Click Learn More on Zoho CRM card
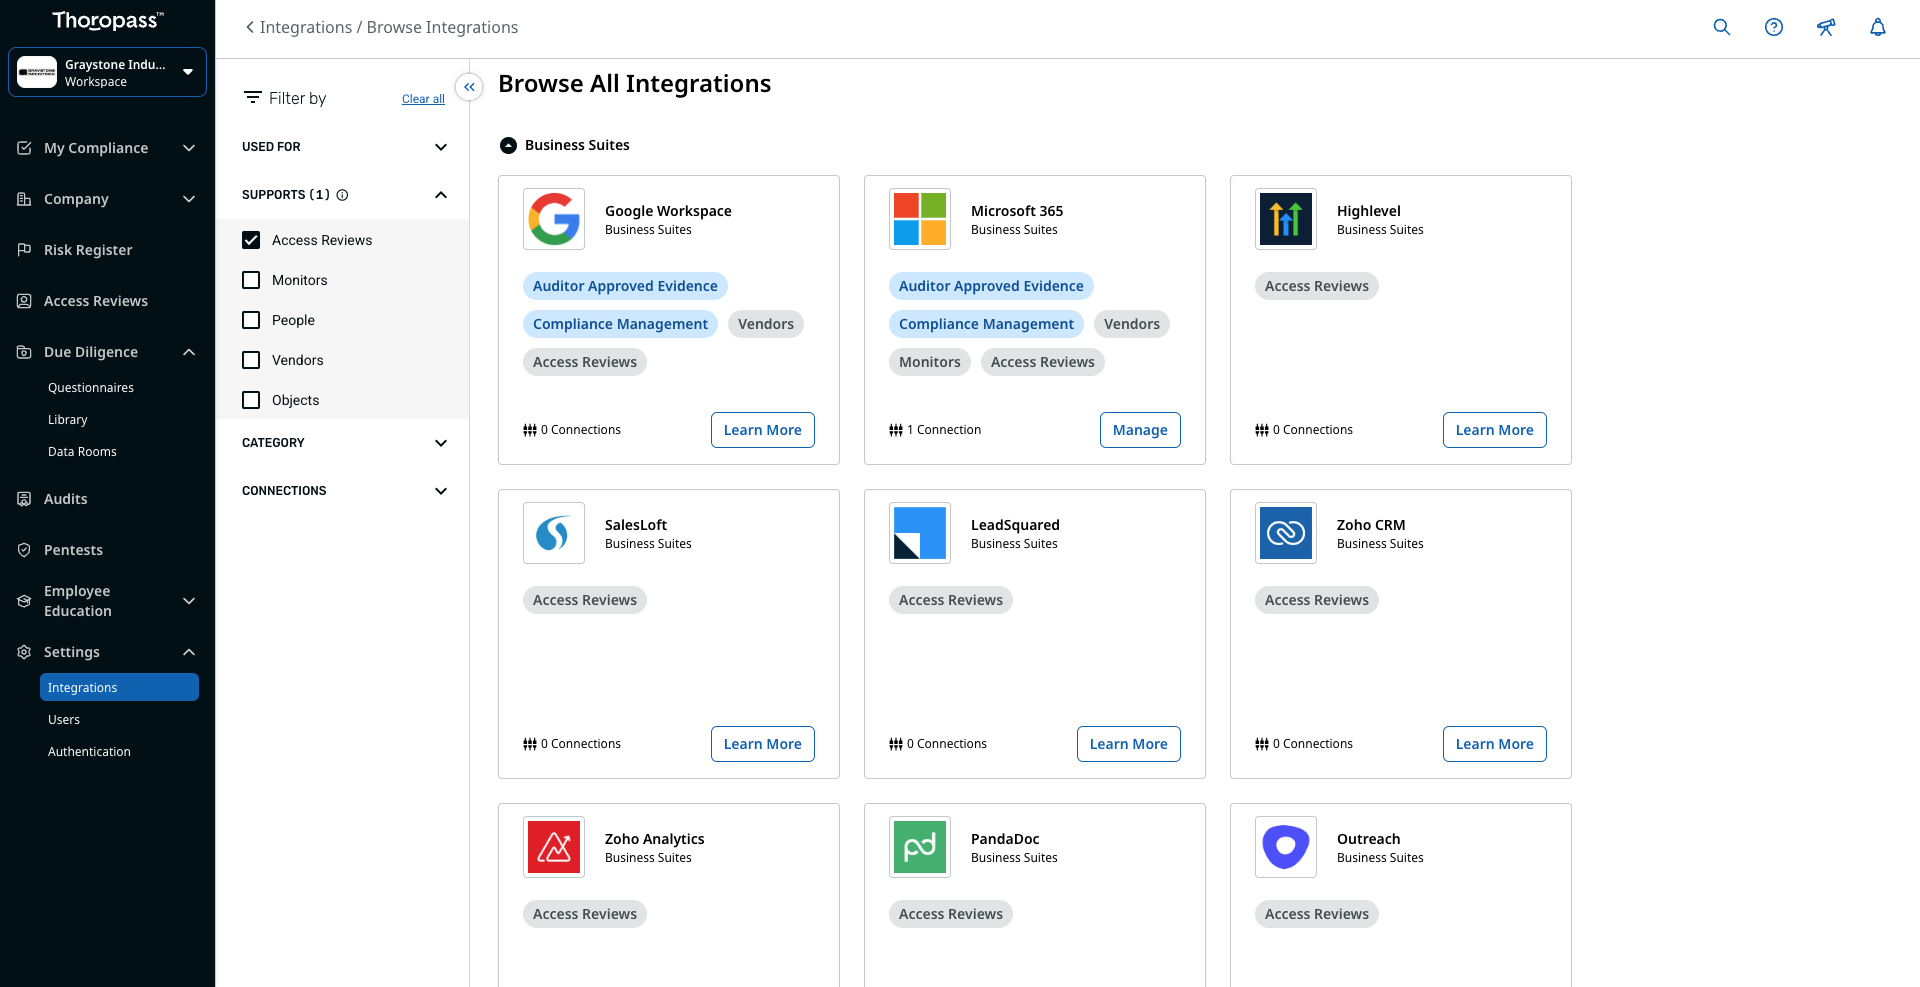 1495,744
